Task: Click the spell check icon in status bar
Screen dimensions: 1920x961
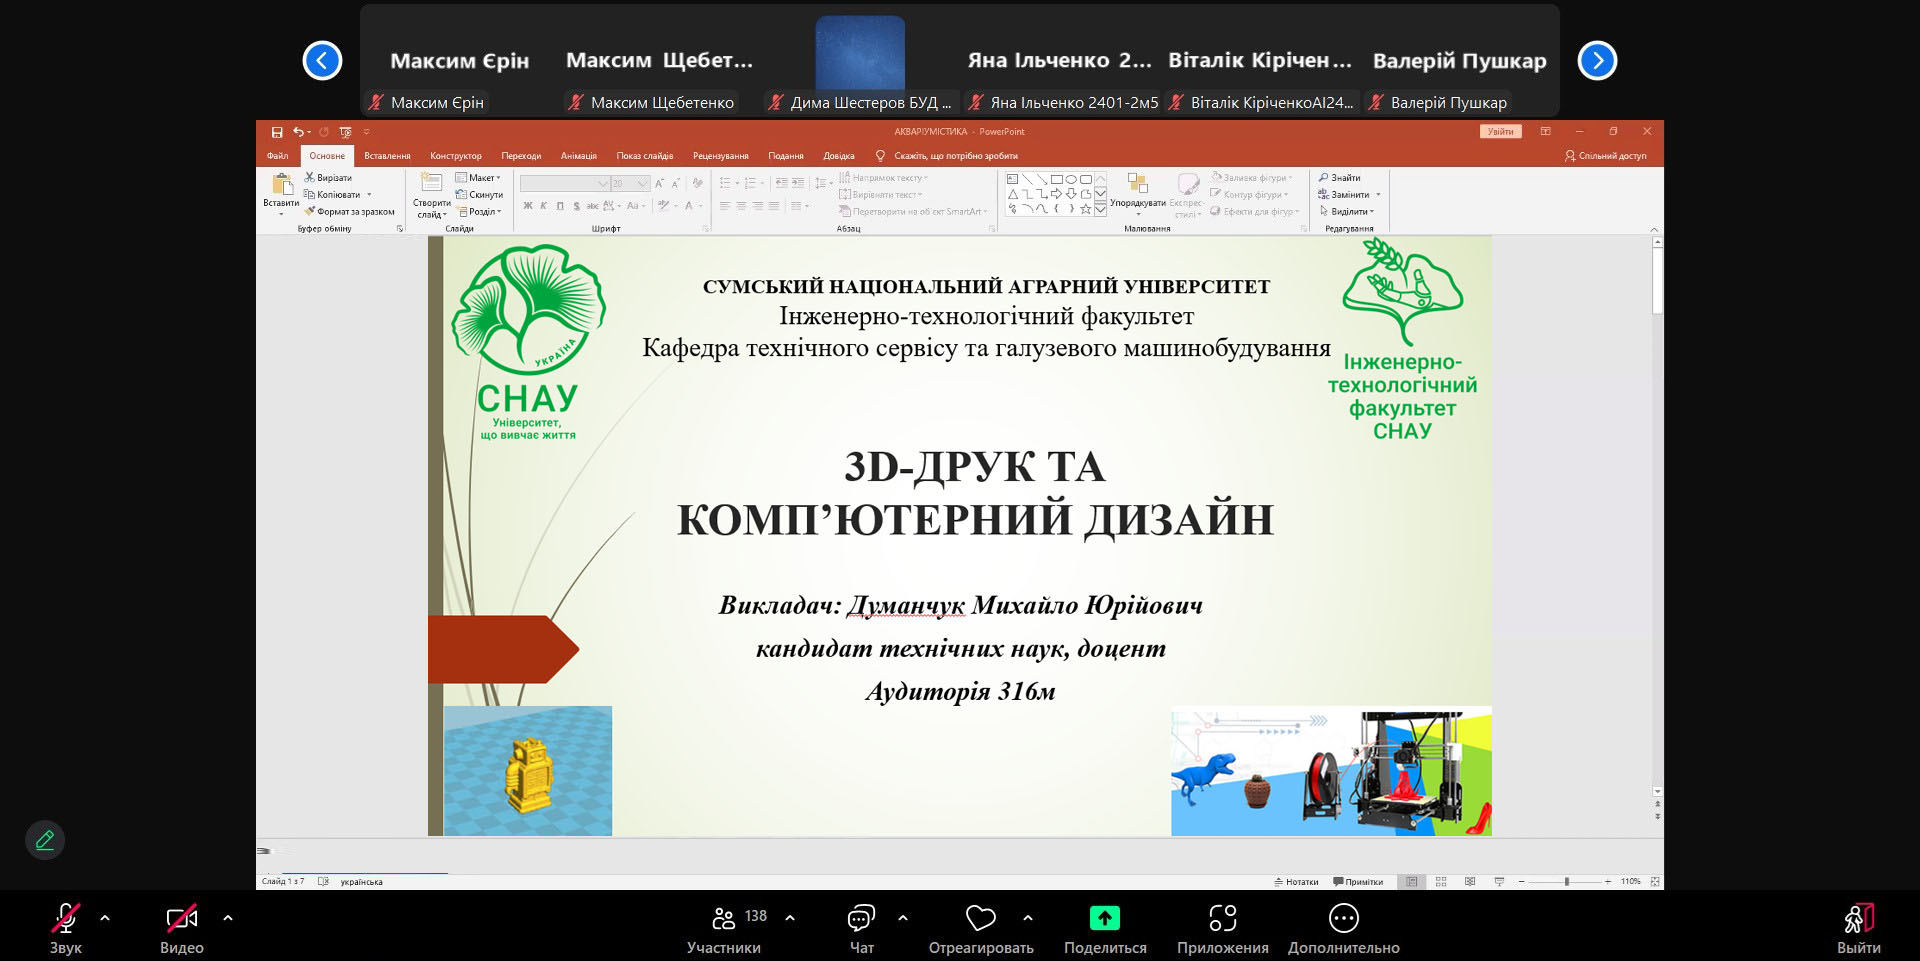Action: [x=323, y=881]
